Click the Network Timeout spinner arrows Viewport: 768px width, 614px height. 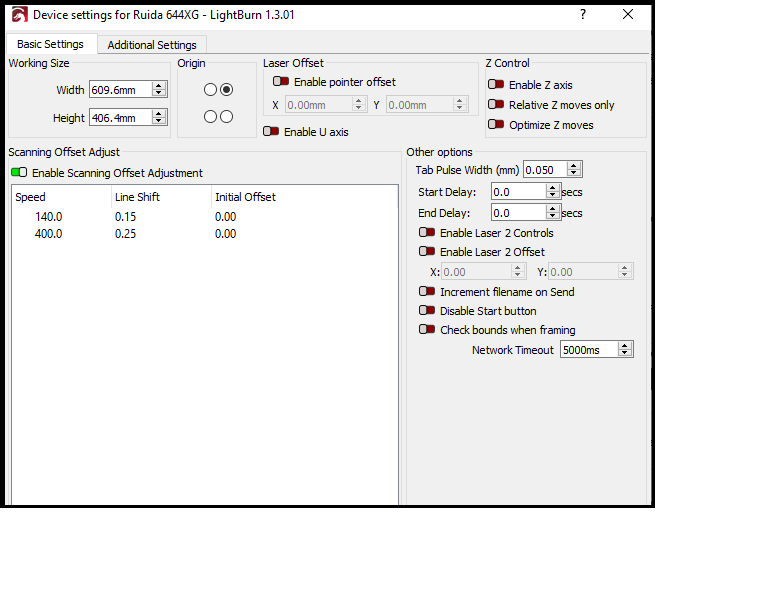(x=624, y=350)
